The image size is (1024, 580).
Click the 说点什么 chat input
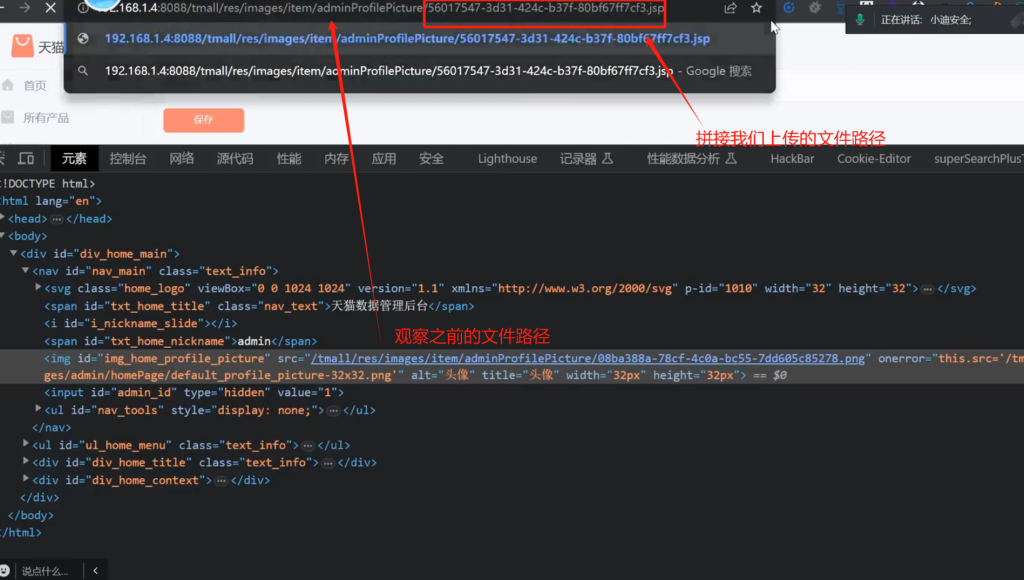(46, 571)
